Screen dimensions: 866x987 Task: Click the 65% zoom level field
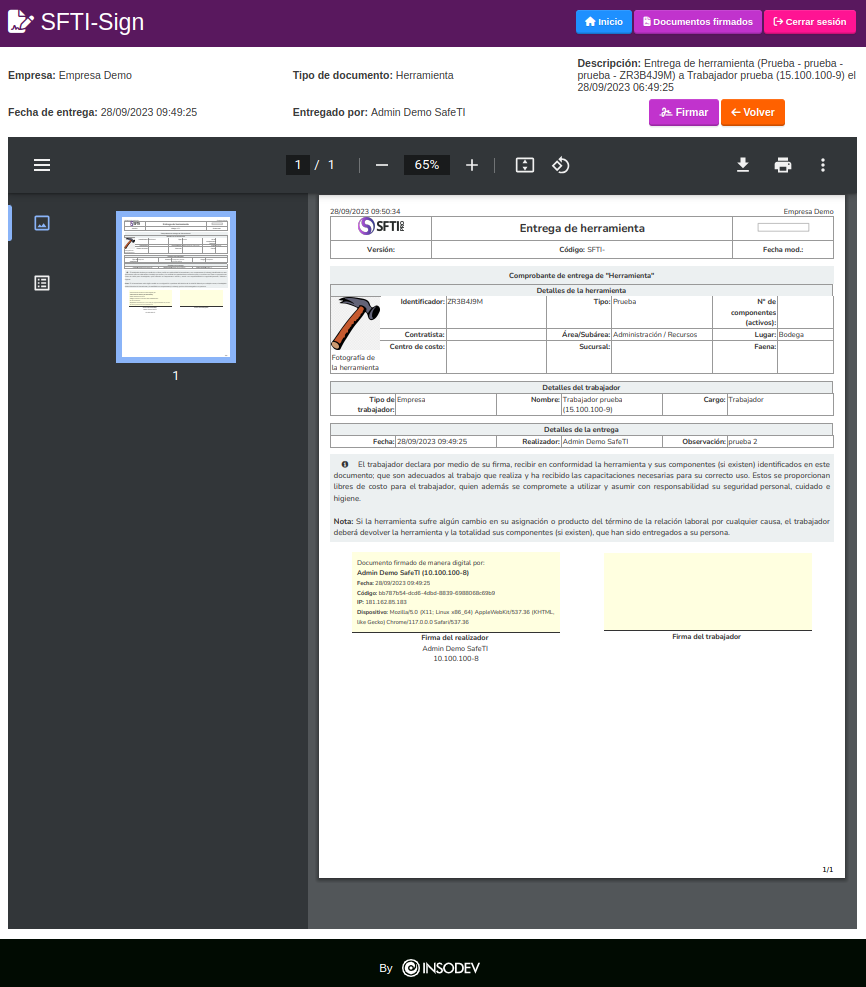(x=427, y=165)
